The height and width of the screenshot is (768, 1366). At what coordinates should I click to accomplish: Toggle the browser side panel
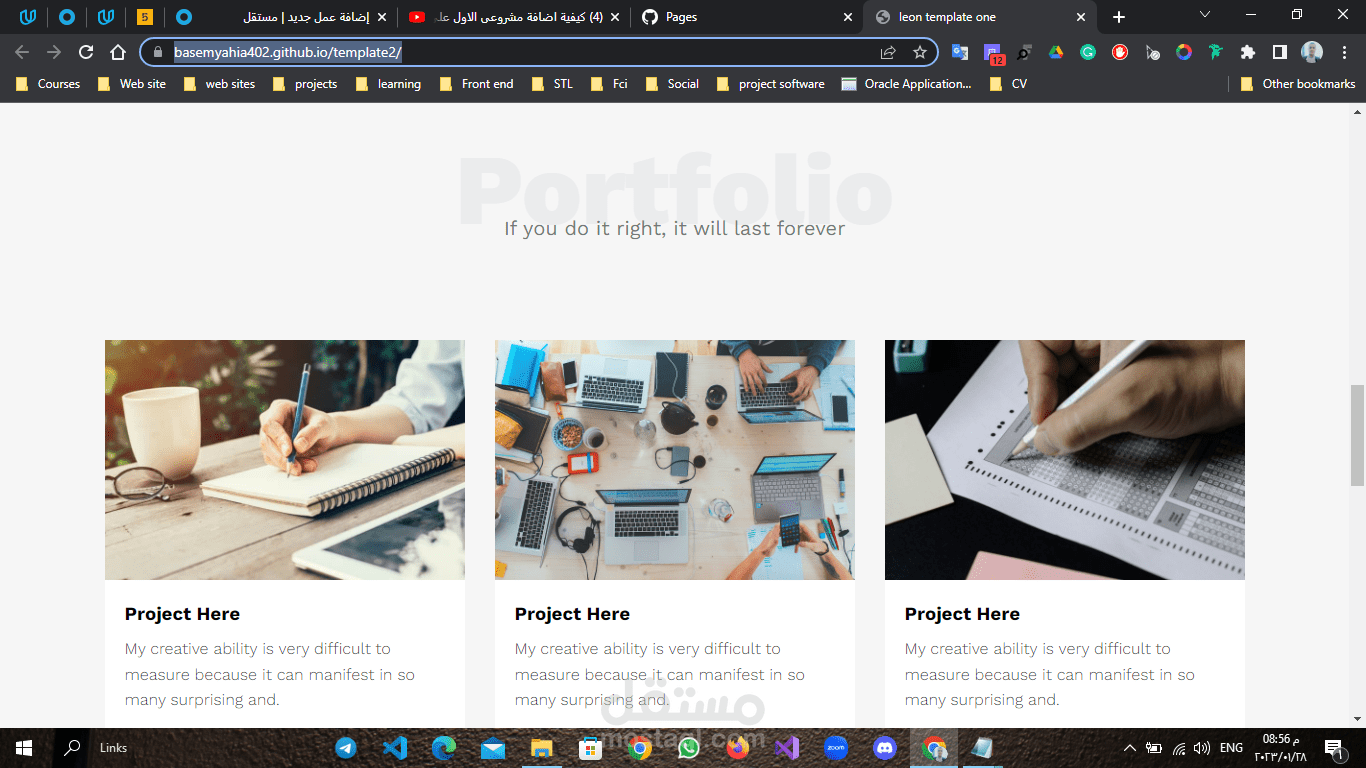pyautogui.click(x=1280, y=52)
